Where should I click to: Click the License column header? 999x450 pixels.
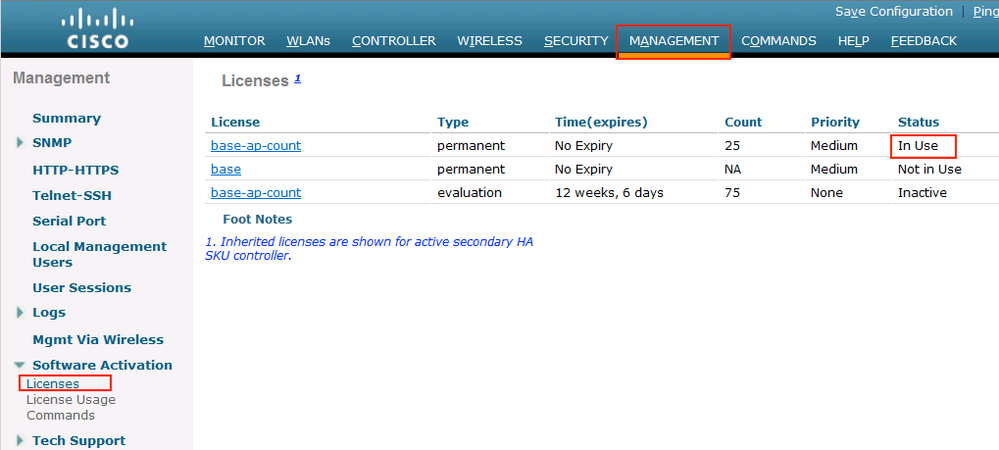(x=235, y=122)
